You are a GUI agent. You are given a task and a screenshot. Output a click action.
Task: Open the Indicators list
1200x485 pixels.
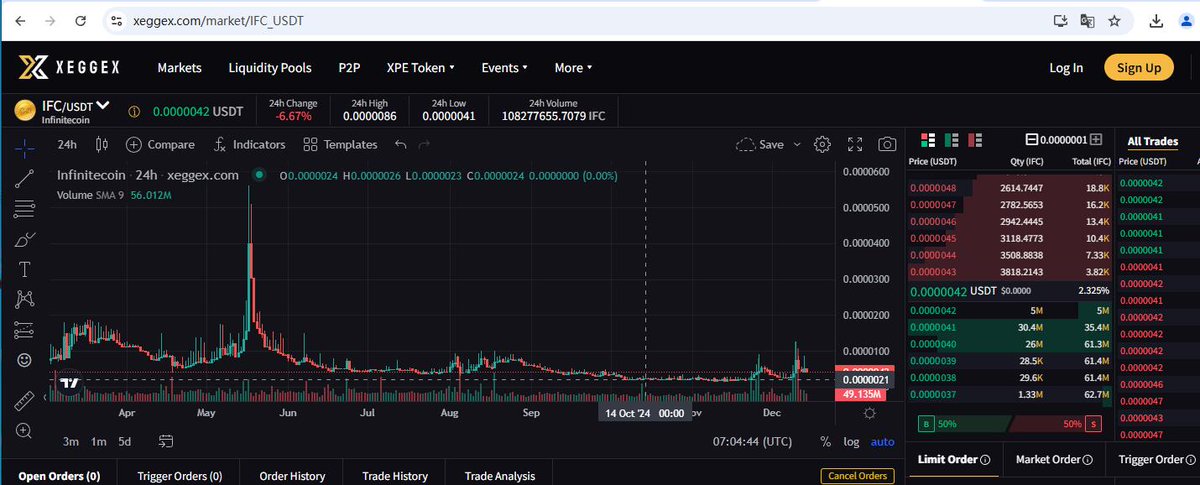pyautogui.click(x=249, y=144)
